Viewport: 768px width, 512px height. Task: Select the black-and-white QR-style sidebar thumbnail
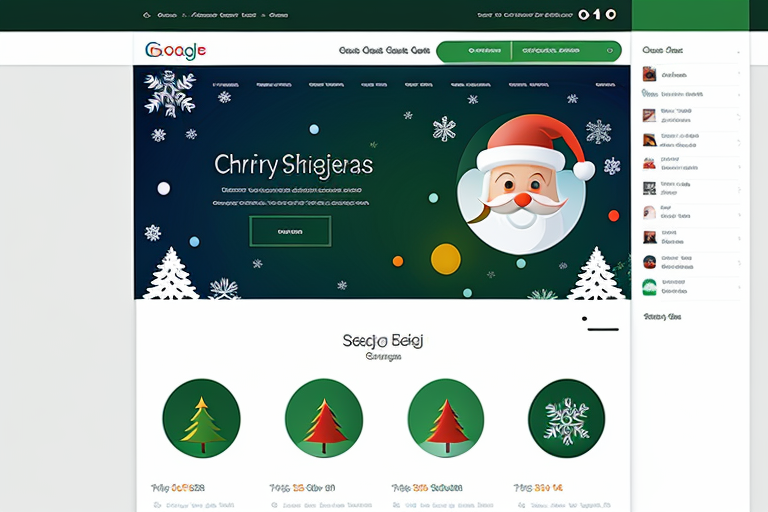[649, 188]
